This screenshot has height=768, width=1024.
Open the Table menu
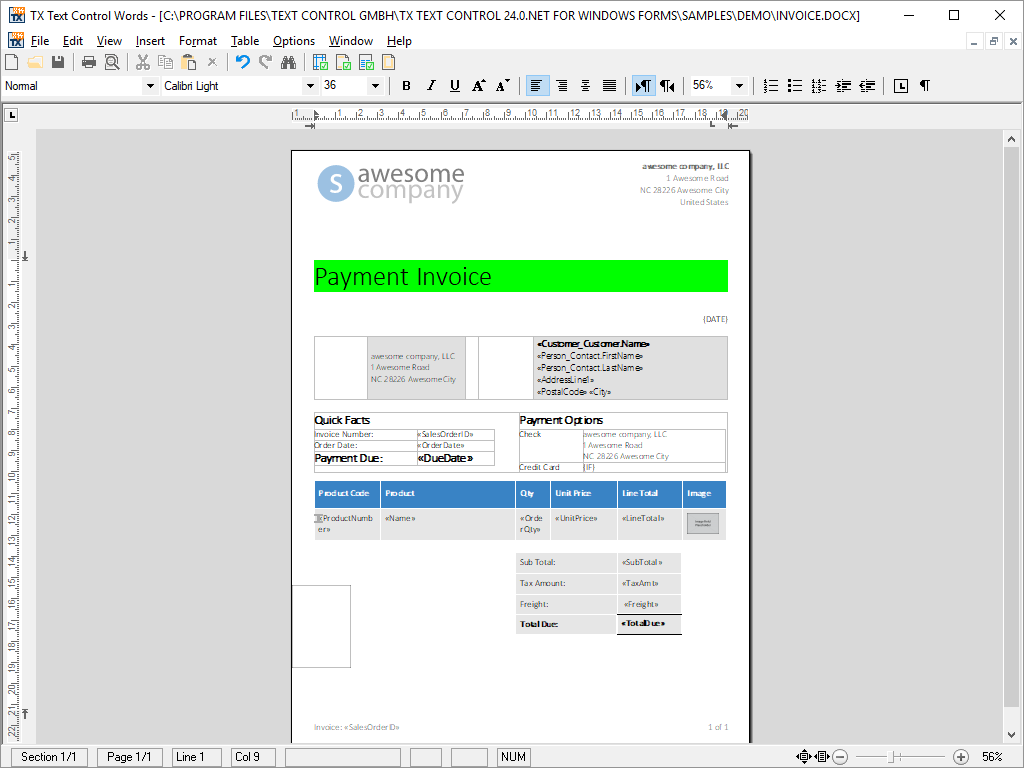tap(244, 41)
